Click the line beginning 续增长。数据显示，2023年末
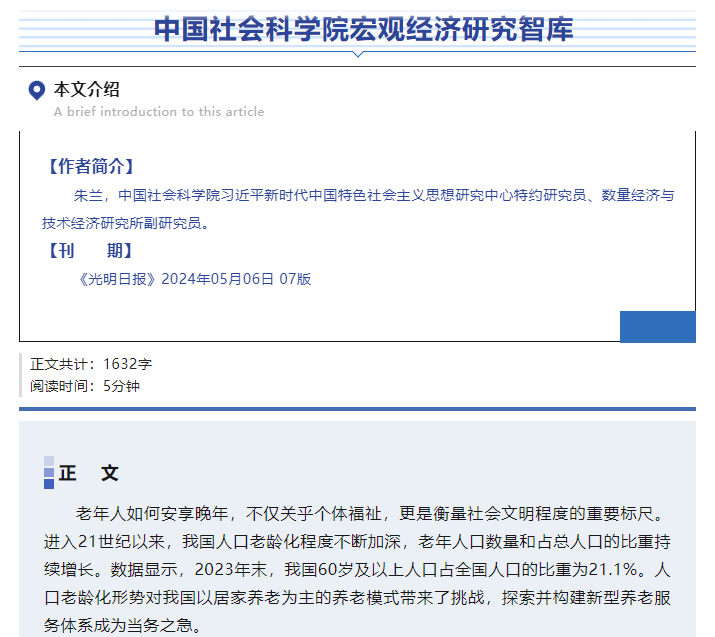715x637 pixels. (x=357, y=570)
